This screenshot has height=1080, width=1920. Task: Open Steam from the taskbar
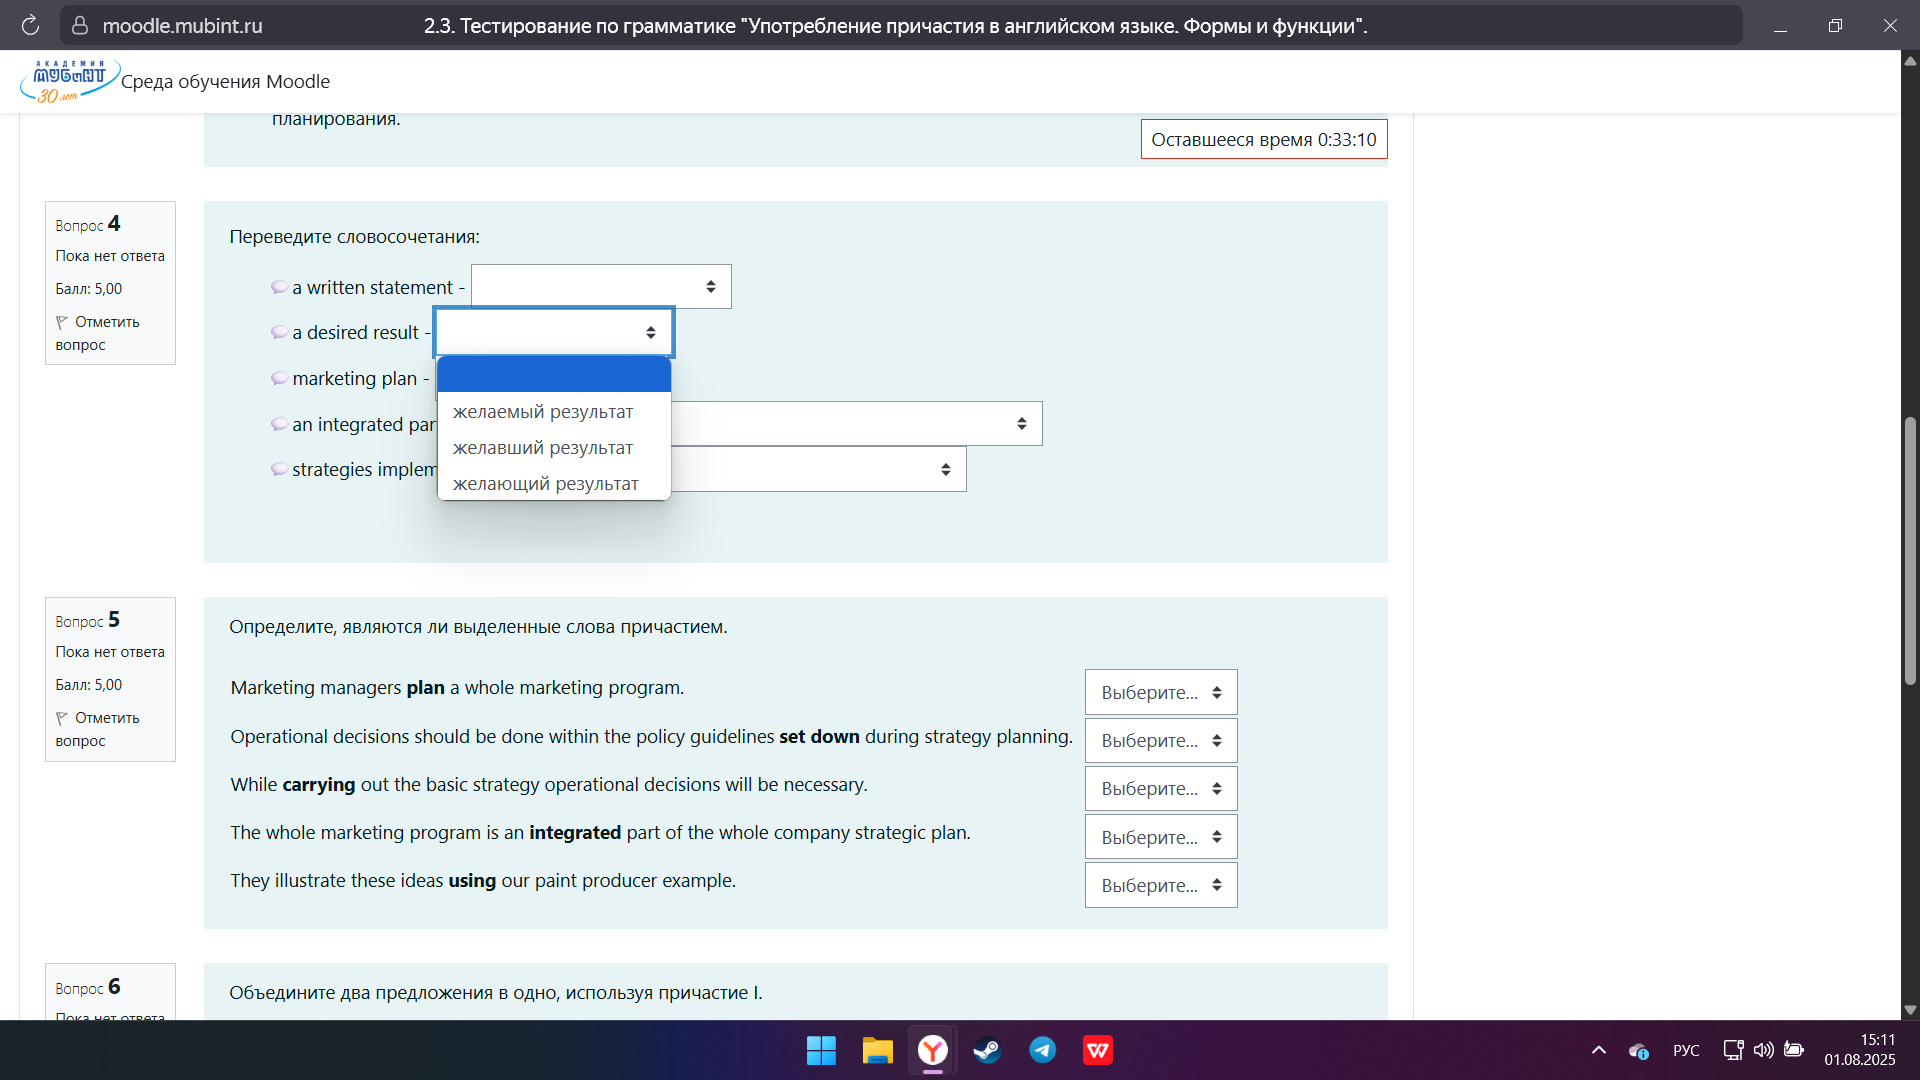(x=987, y=1050)
